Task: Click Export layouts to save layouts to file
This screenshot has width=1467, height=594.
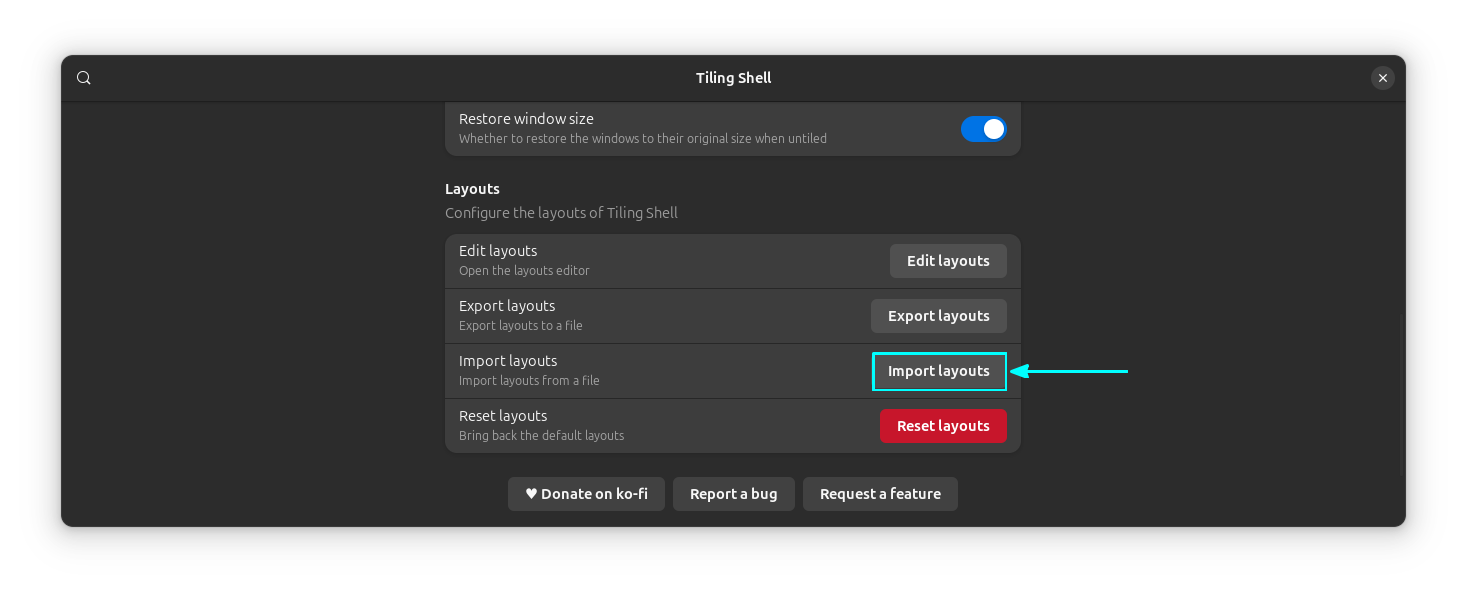Action: (938, 315)
